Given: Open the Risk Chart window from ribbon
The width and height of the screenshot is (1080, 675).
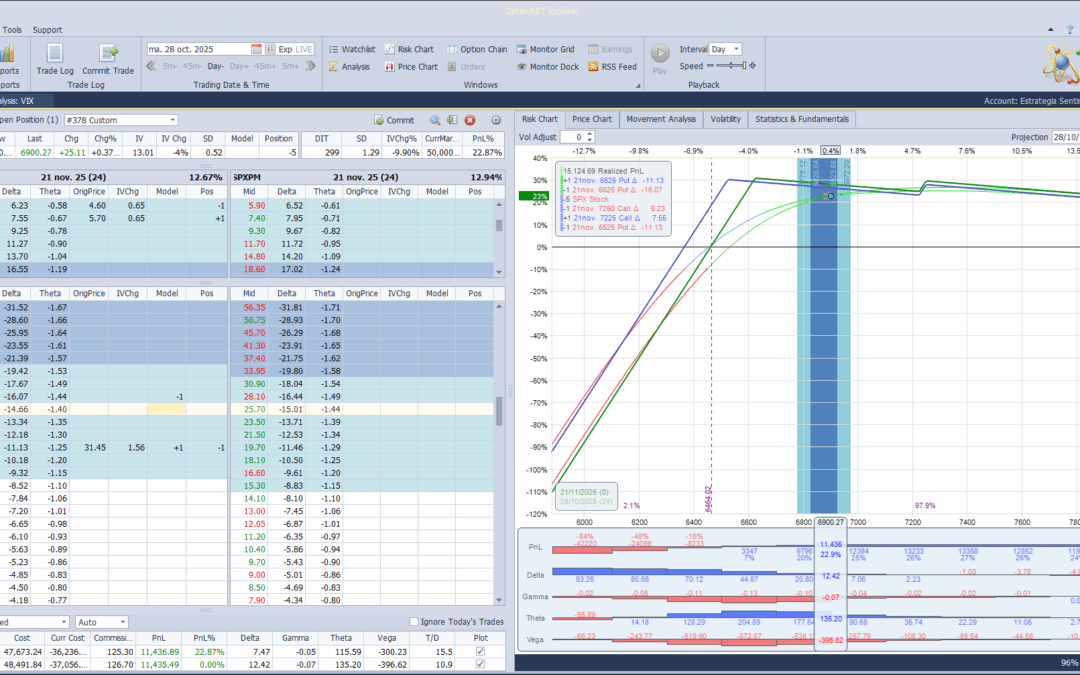Looking at the screenshot, I should [x=409, y=49].
